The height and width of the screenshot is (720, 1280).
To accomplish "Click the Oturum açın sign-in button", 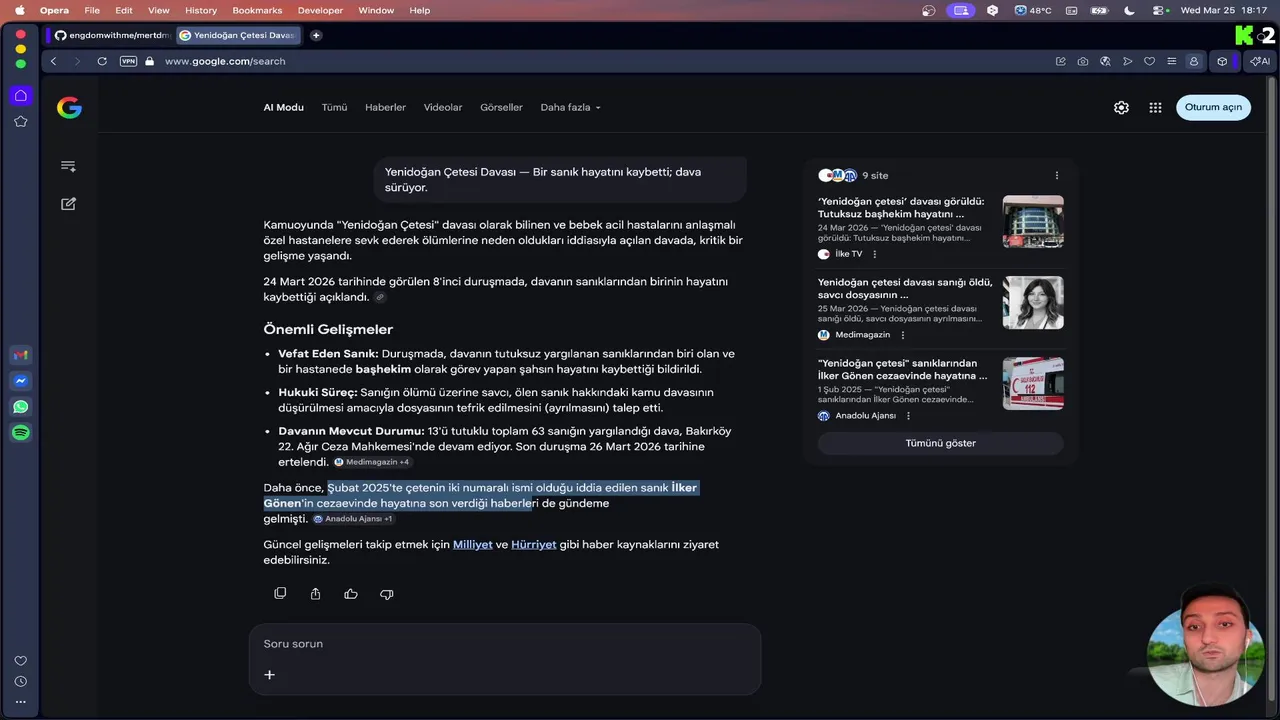I will click(1213, 107).
